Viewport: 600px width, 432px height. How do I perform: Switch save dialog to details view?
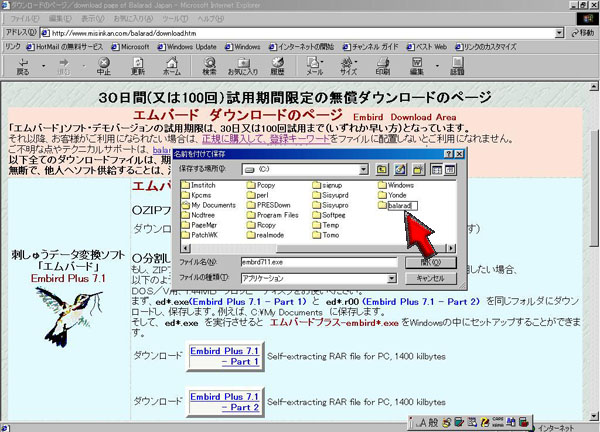point(450,169)
